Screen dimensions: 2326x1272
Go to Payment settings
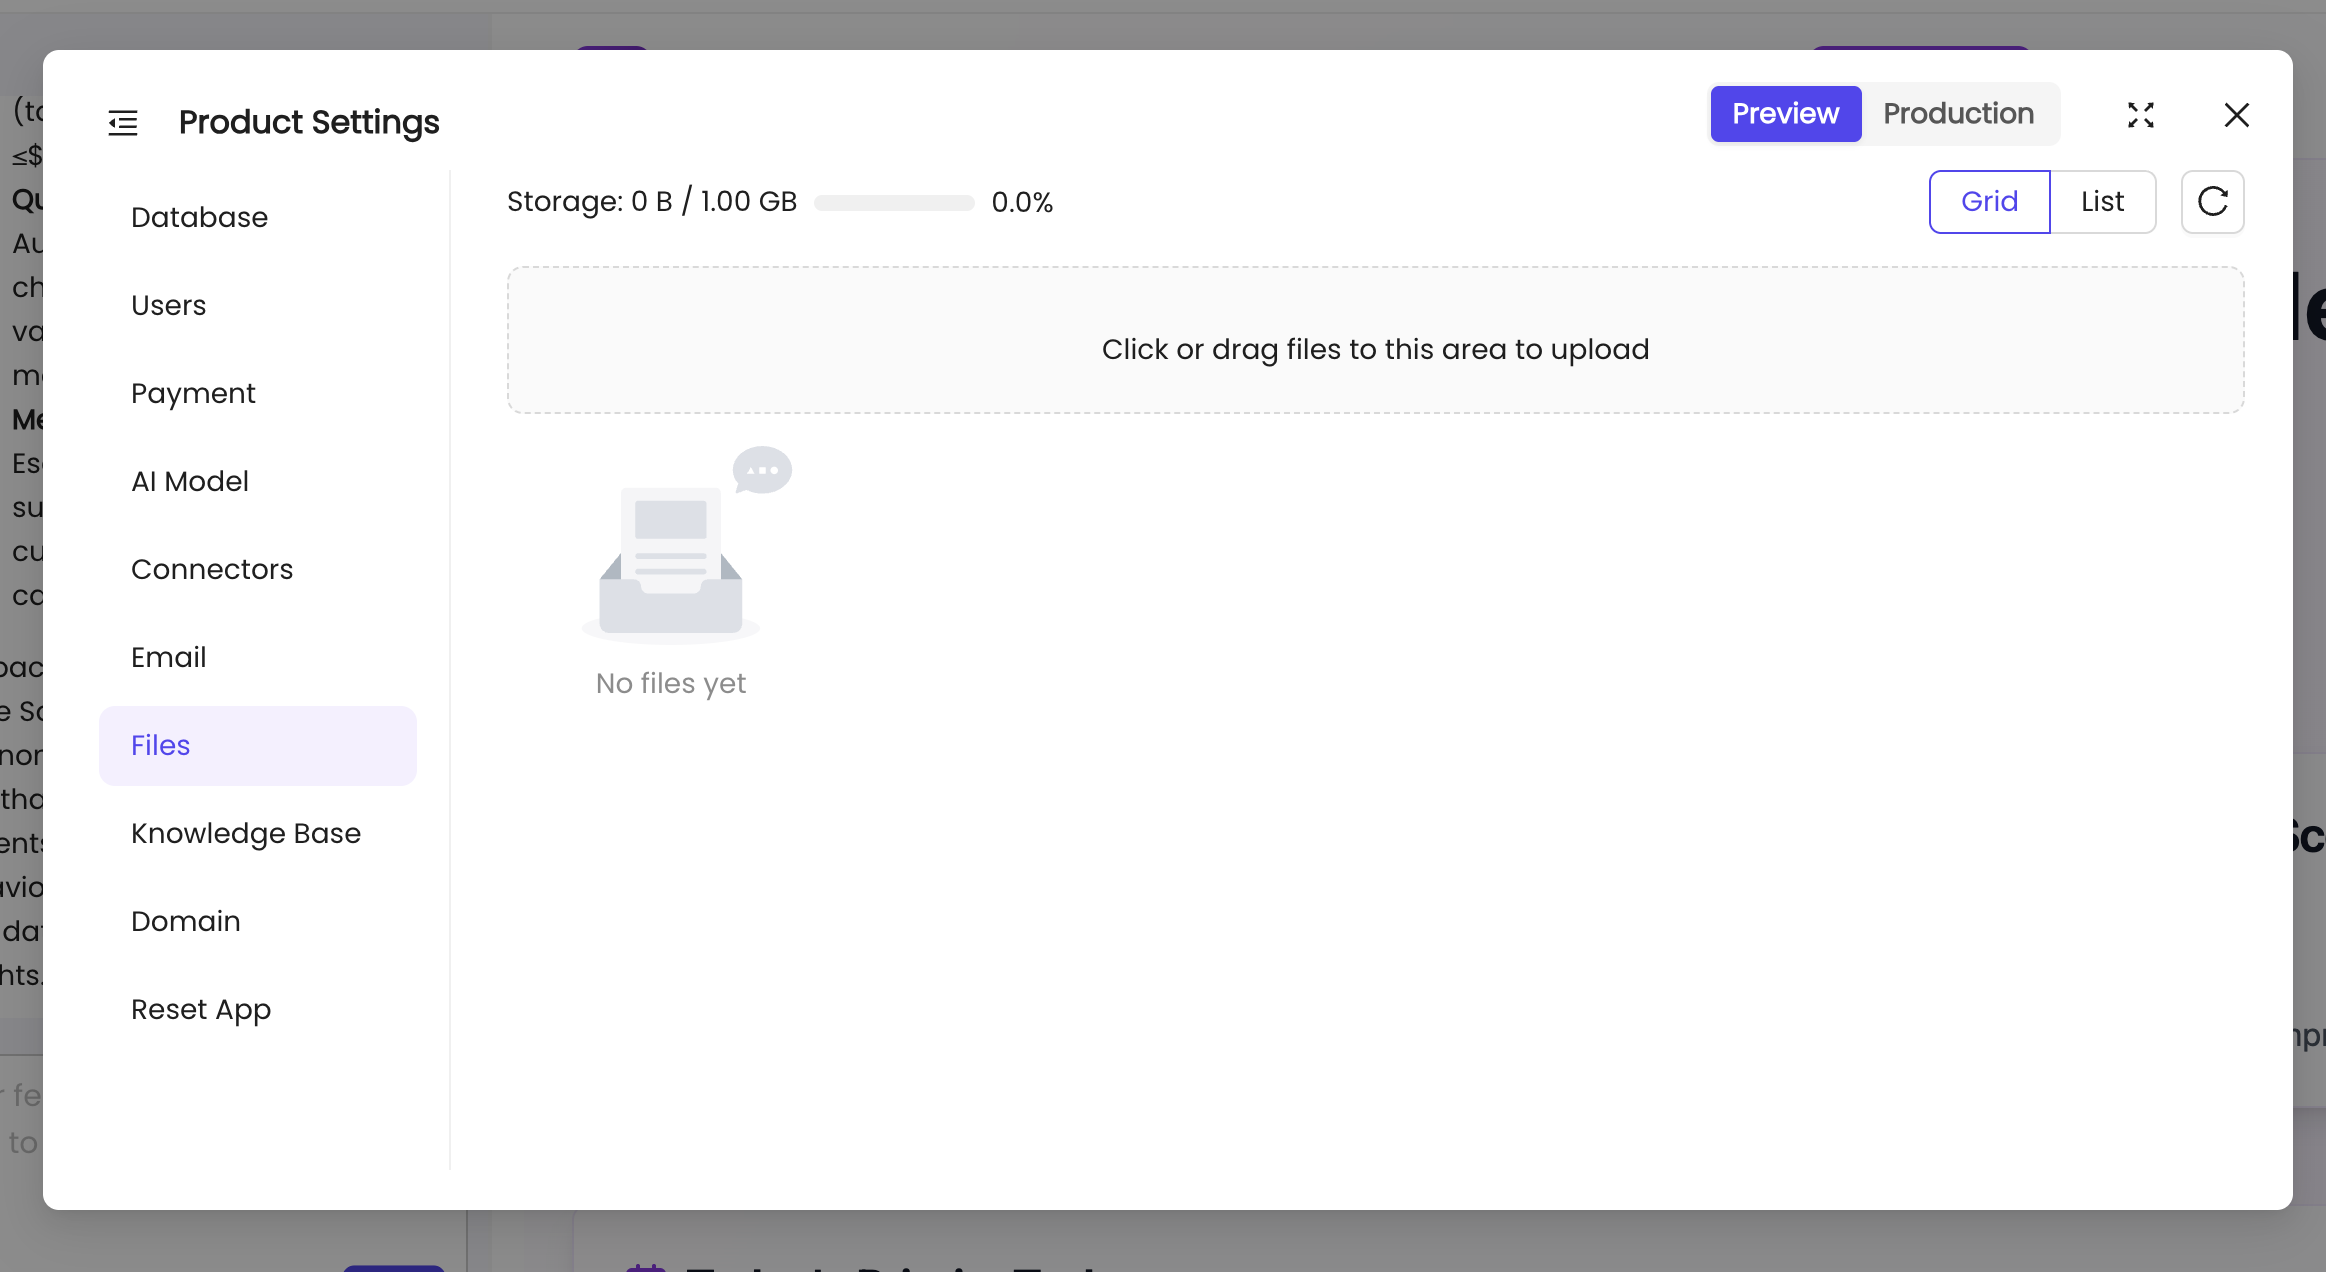(193, 393)
